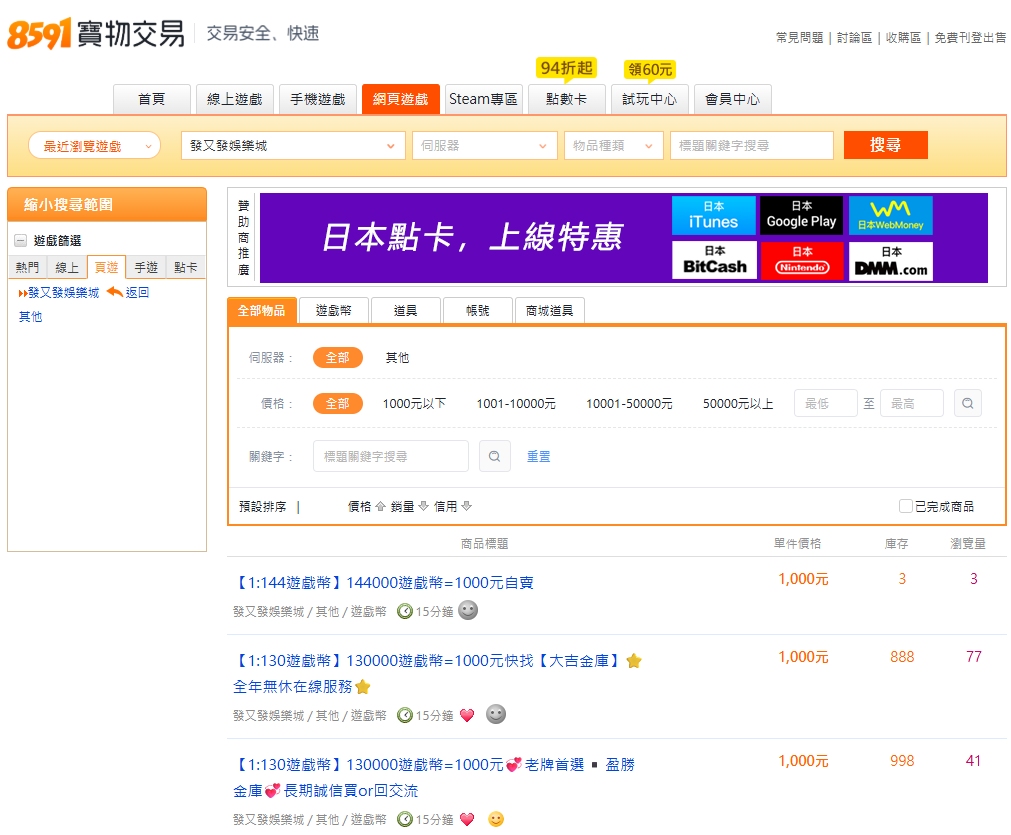Go to 首頁 nav tab
This screenshot has width=1011, height=835.
152,99
